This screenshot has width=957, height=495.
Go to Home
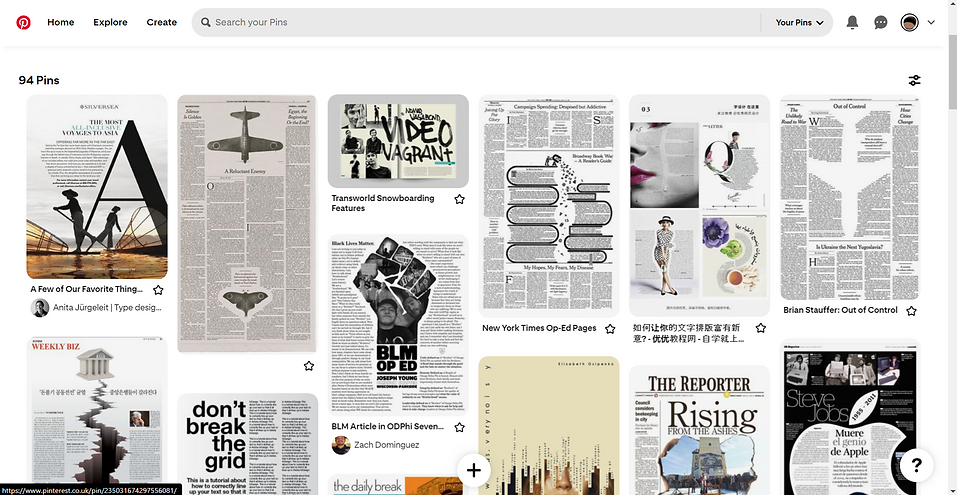tap(60, 23)
